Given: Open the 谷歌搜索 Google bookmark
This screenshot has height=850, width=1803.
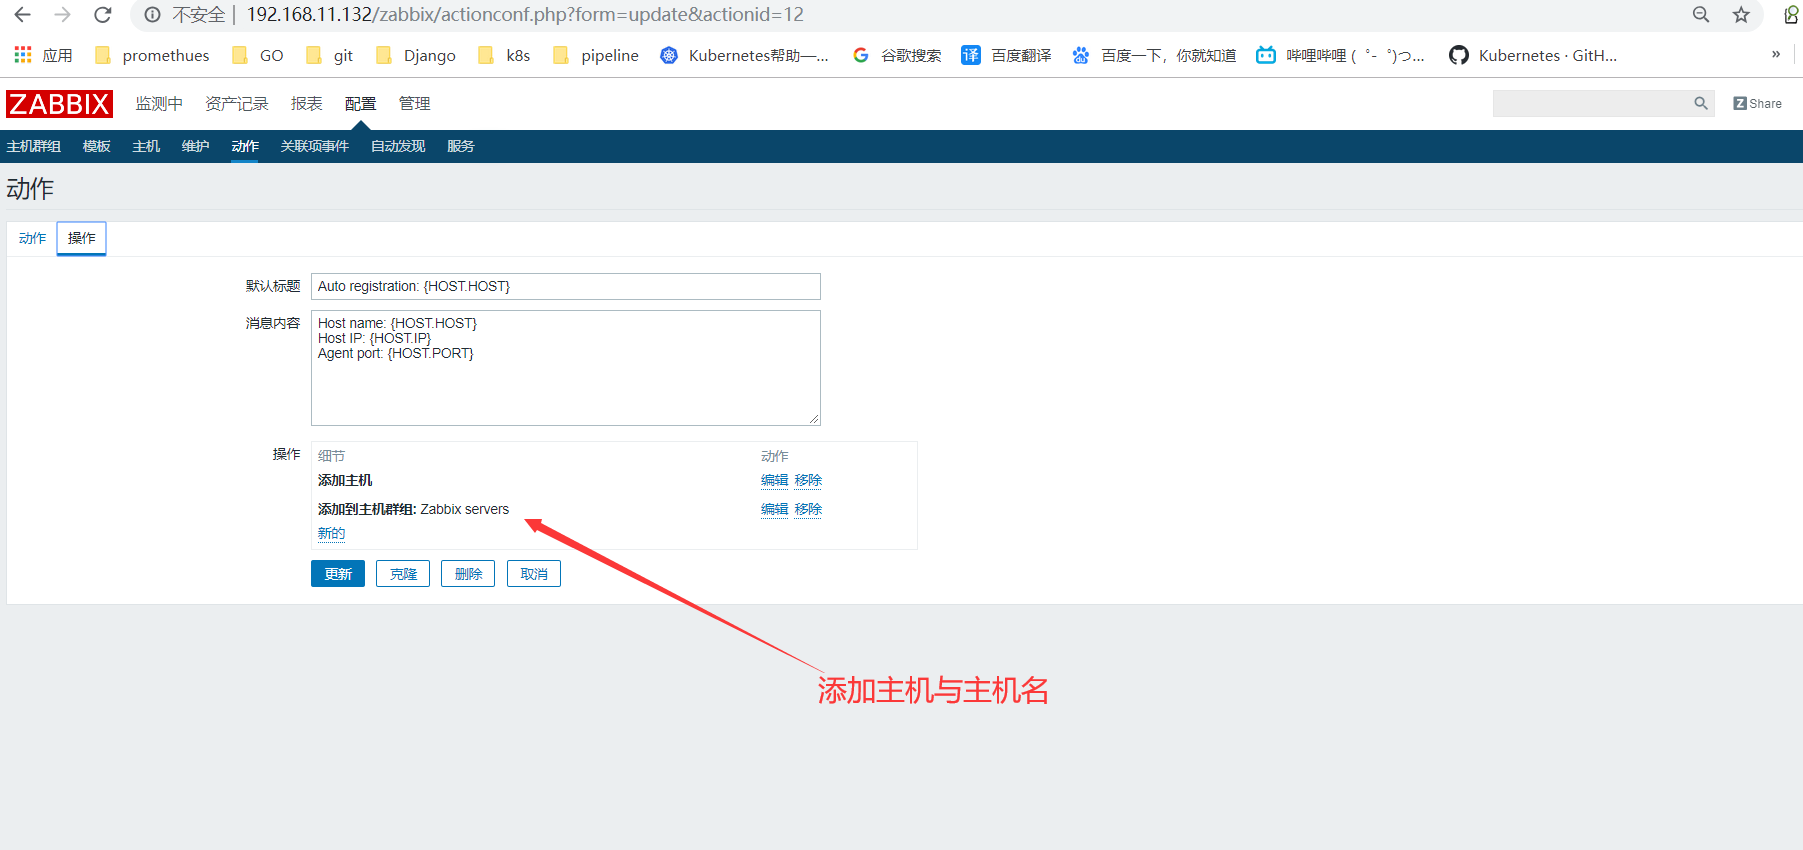Looking at the screenshot, I should [896, 55].
